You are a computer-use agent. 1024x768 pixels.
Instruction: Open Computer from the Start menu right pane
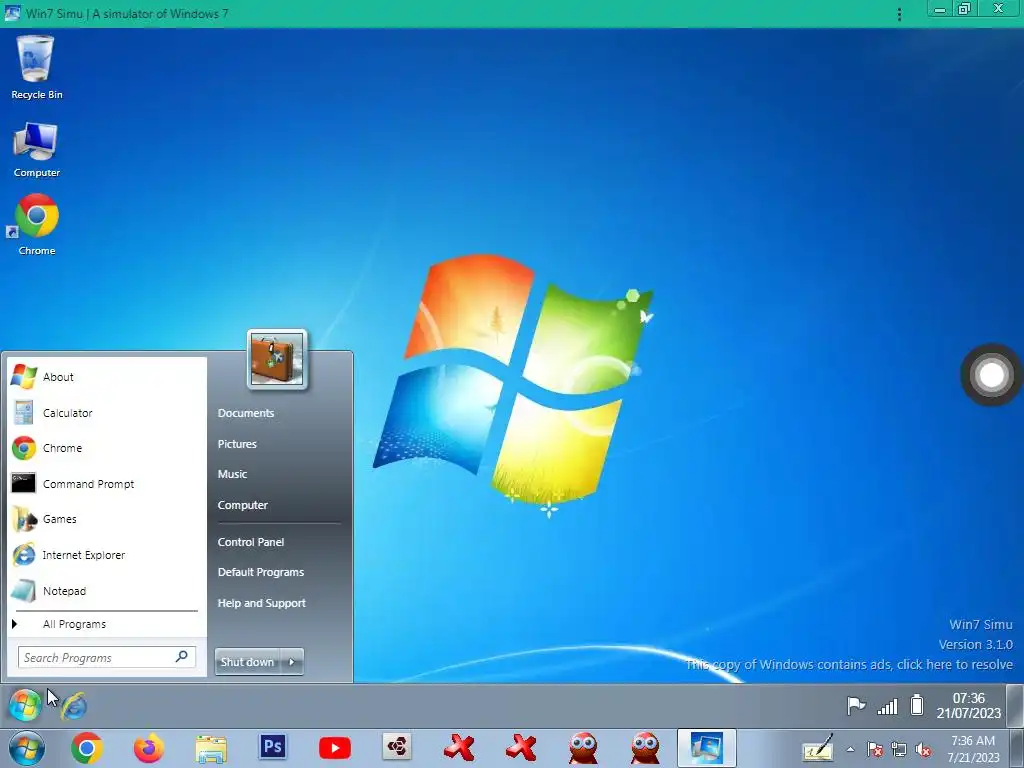[242, 505]
